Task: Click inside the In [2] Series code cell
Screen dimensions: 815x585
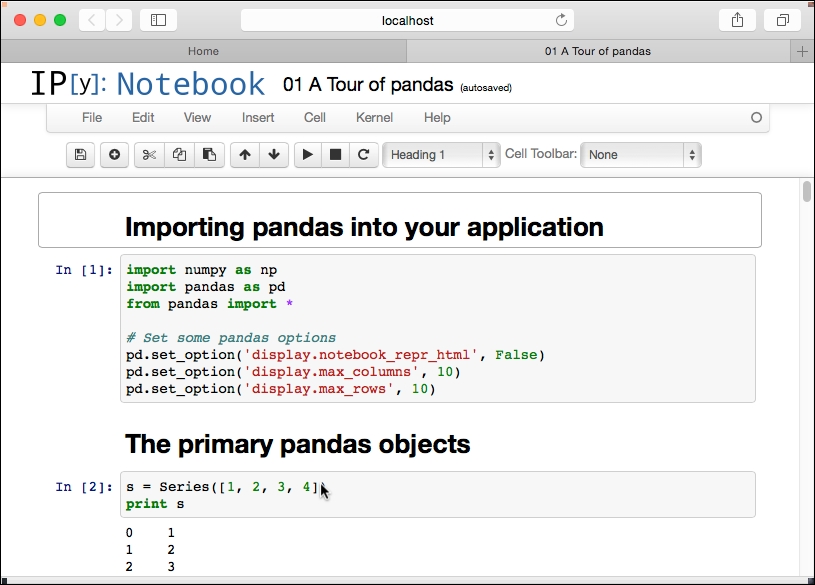Action: point(438,495)
